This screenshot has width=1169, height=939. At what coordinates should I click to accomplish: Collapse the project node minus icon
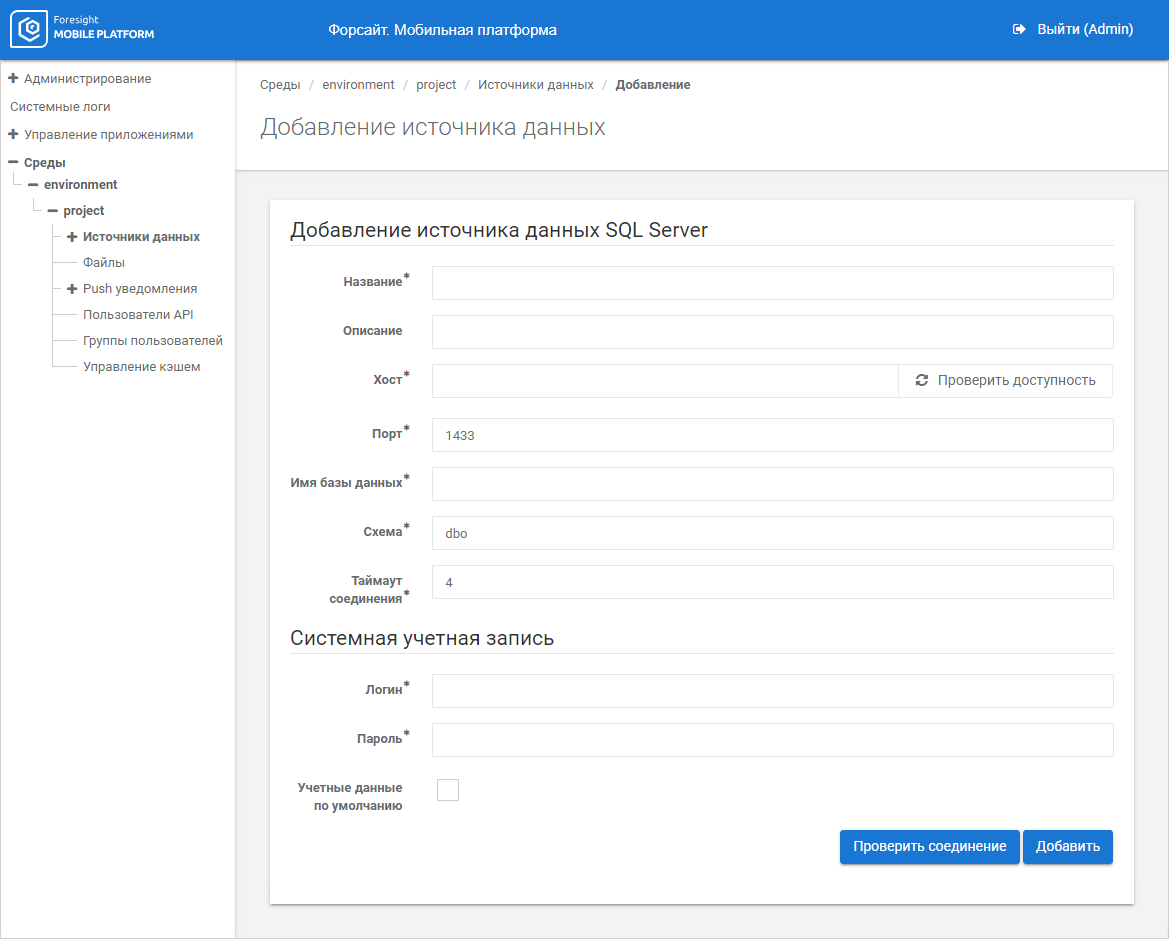[x=52, y=210]
